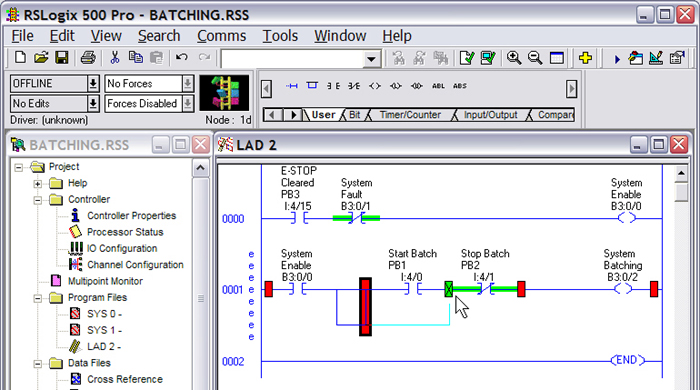
Task: Undo the last action
Action: coord(181,58)
